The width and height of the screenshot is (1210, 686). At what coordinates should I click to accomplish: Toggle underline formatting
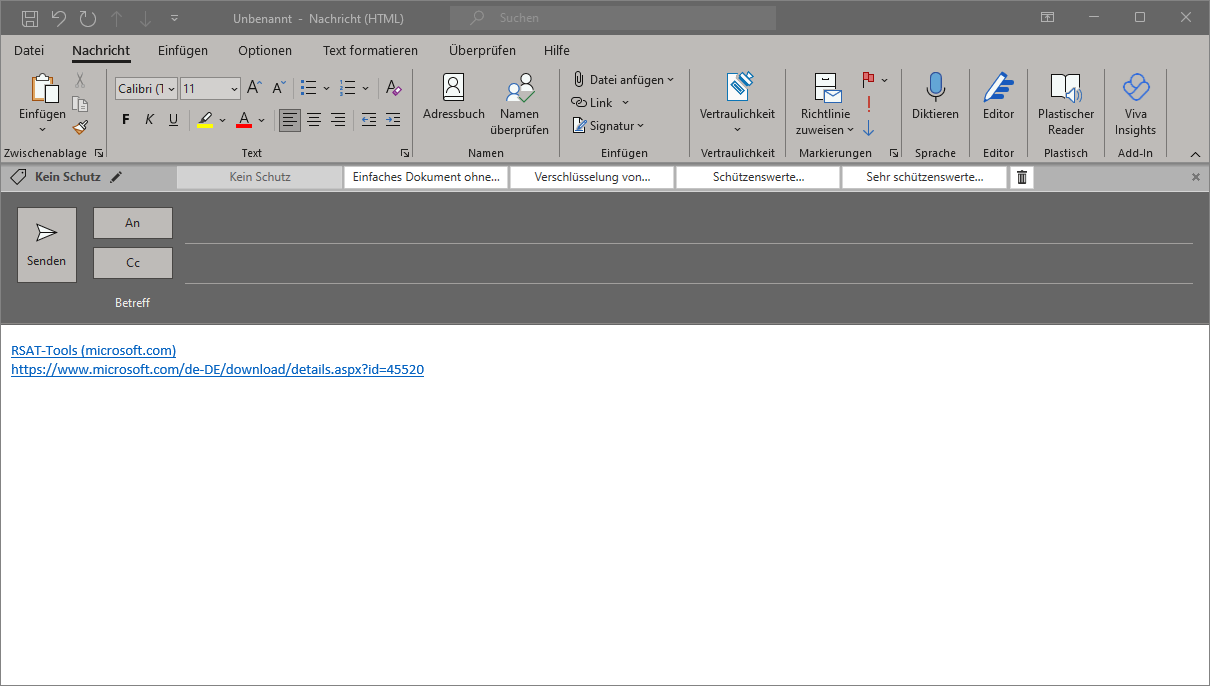click(x=173, y=120)
